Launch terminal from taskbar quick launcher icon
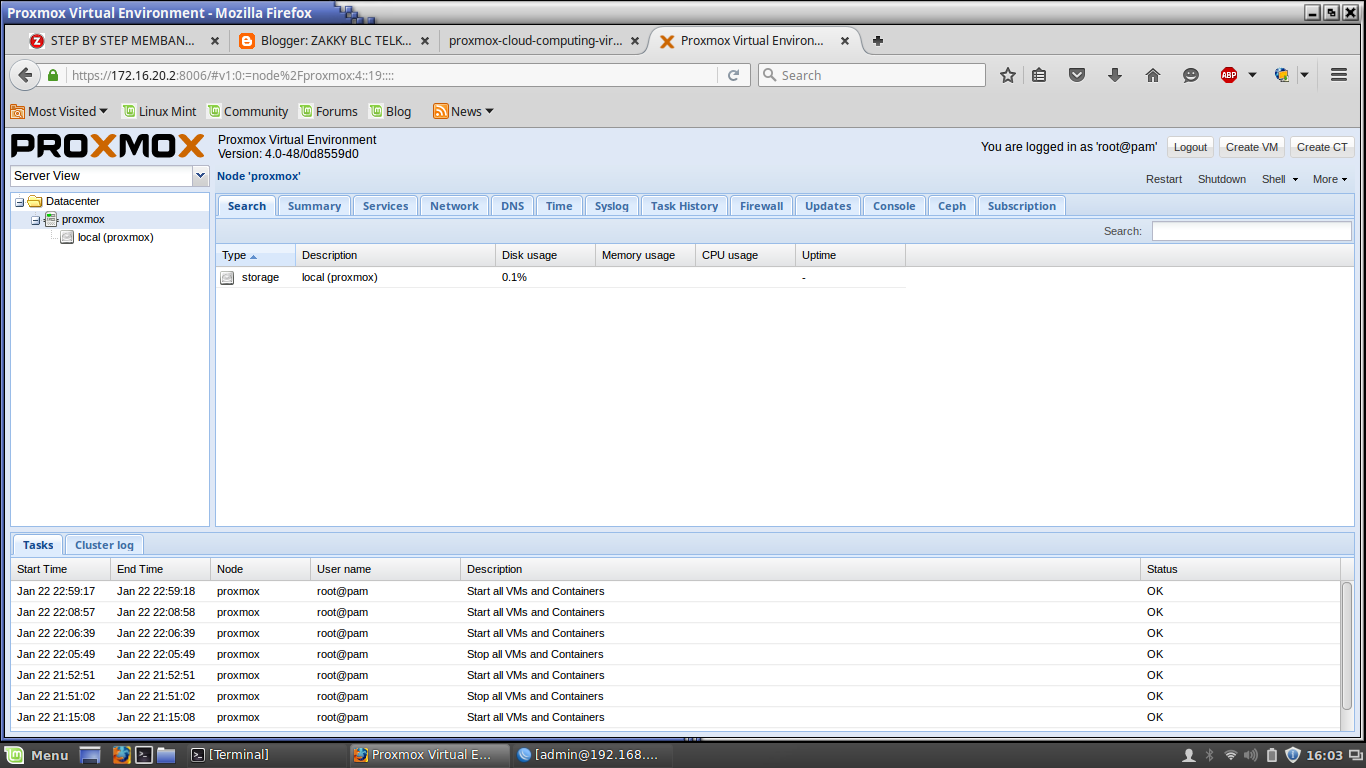Image resolution: width=1366 pixels, height=768 pixels. 144,755
